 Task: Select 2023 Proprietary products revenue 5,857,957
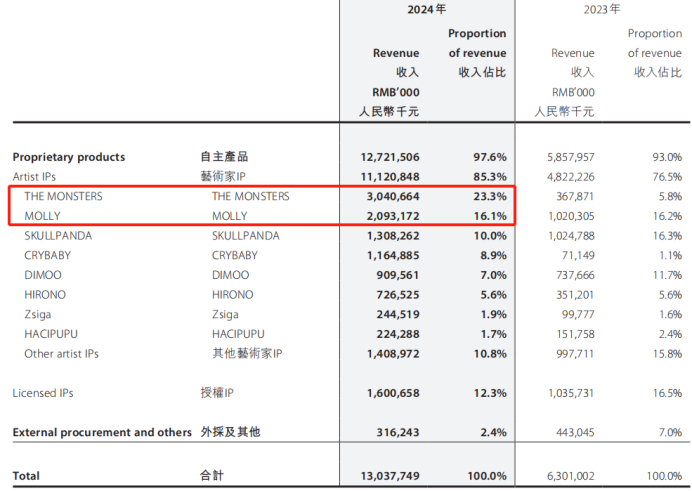coord(571,157)
